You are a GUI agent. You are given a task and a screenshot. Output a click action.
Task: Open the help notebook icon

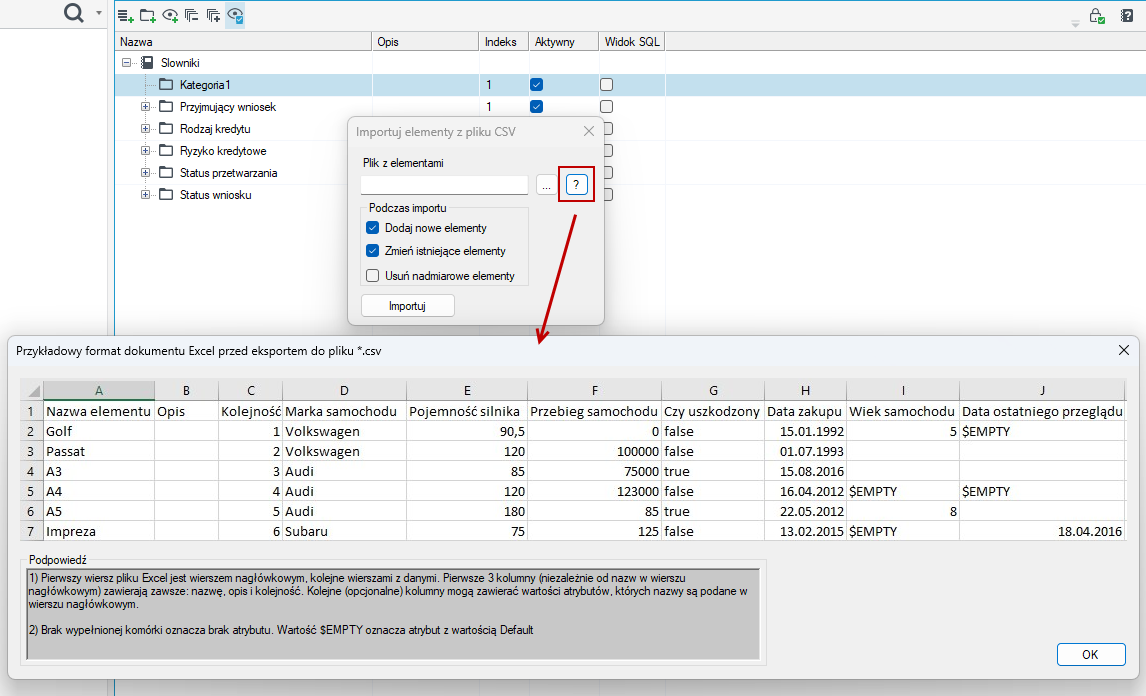(1126, 15)
